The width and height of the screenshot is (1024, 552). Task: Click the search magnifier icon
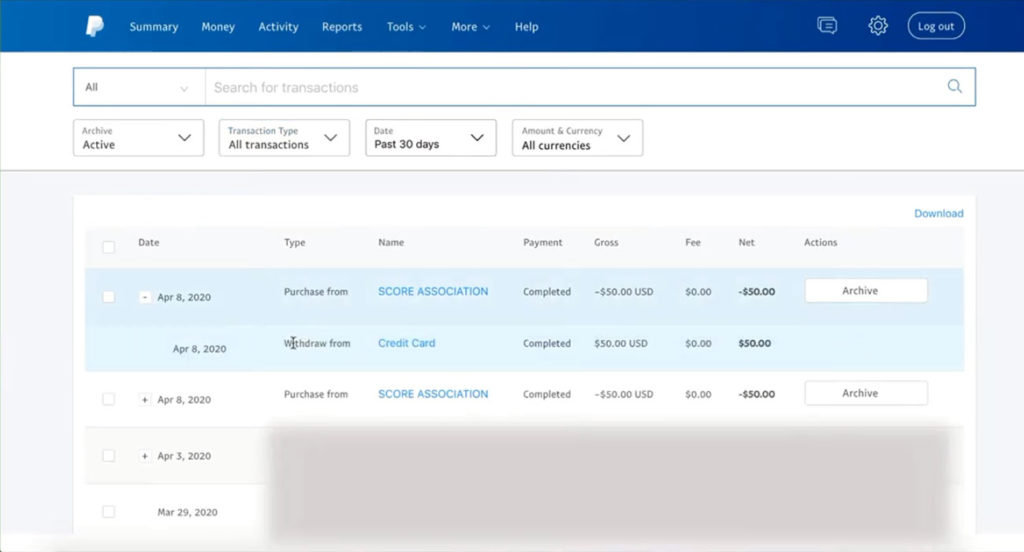pos(955,87)
